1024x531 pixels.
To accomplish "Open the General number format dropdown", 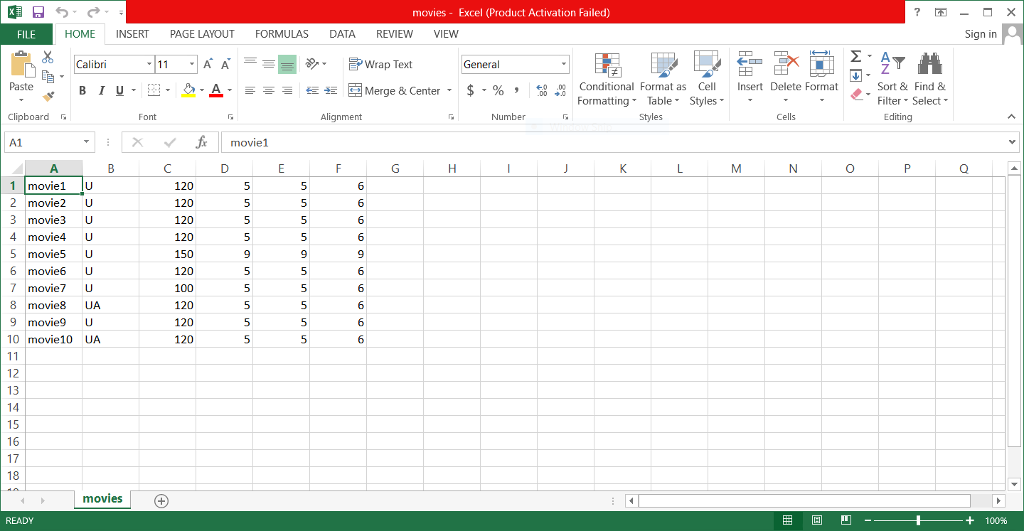I will pyautogui.click(x=564, y=64).
